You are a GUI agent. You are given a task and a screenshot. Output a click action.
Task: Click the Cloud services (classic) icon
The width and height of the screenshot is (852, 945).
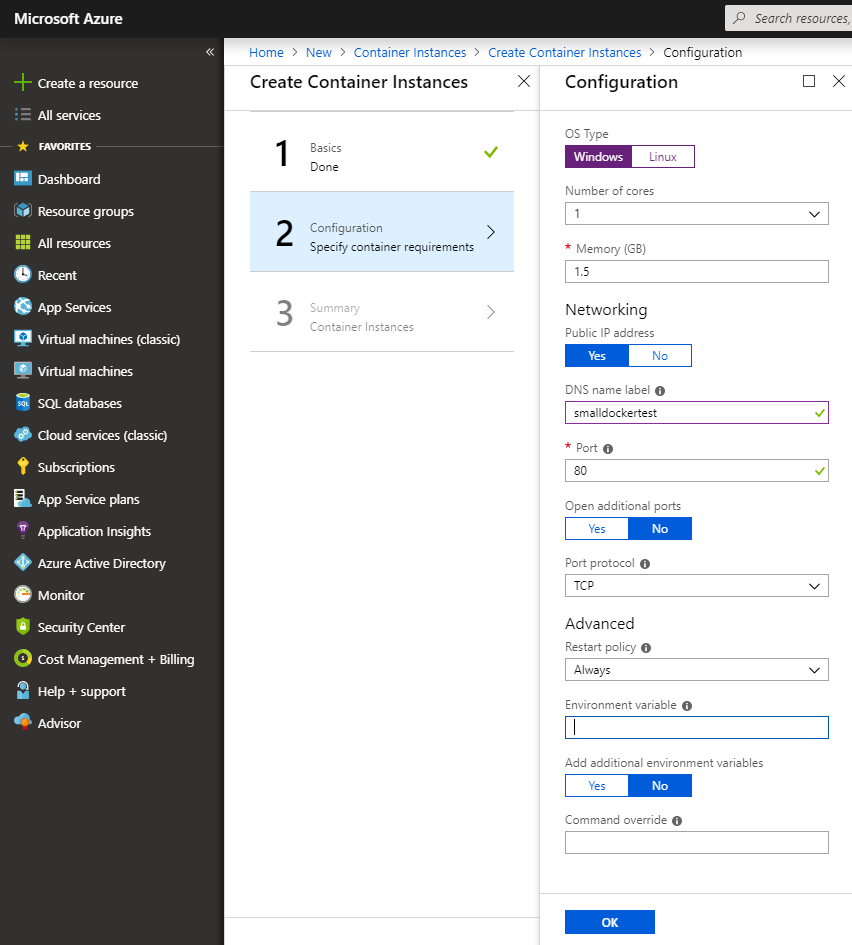point(22,434)
